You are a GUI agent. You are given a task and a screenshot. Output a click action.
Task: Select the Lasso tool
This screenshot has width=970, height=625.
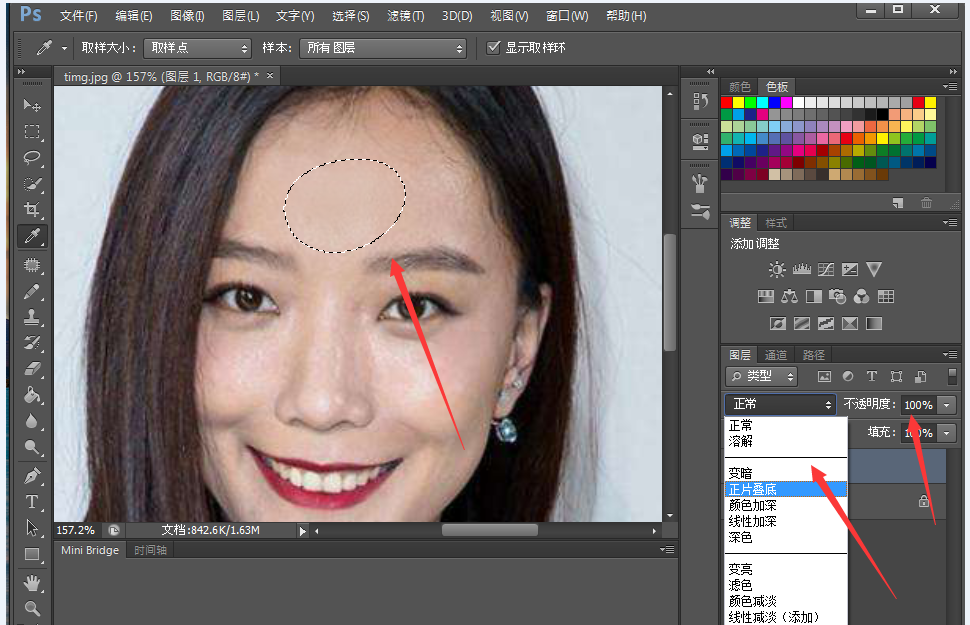click(32, 158)
